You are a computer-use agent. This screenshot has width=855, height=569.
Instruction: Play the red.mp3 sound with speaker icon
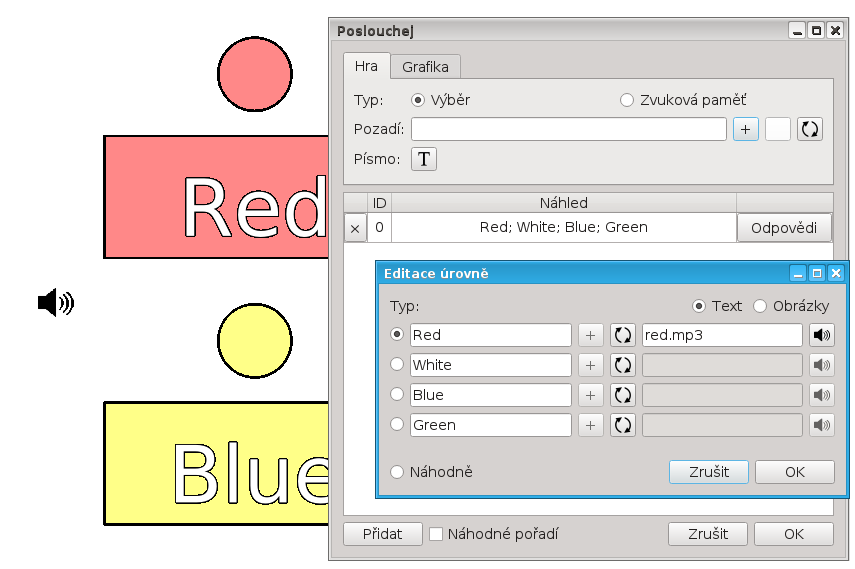coord(822,335)
